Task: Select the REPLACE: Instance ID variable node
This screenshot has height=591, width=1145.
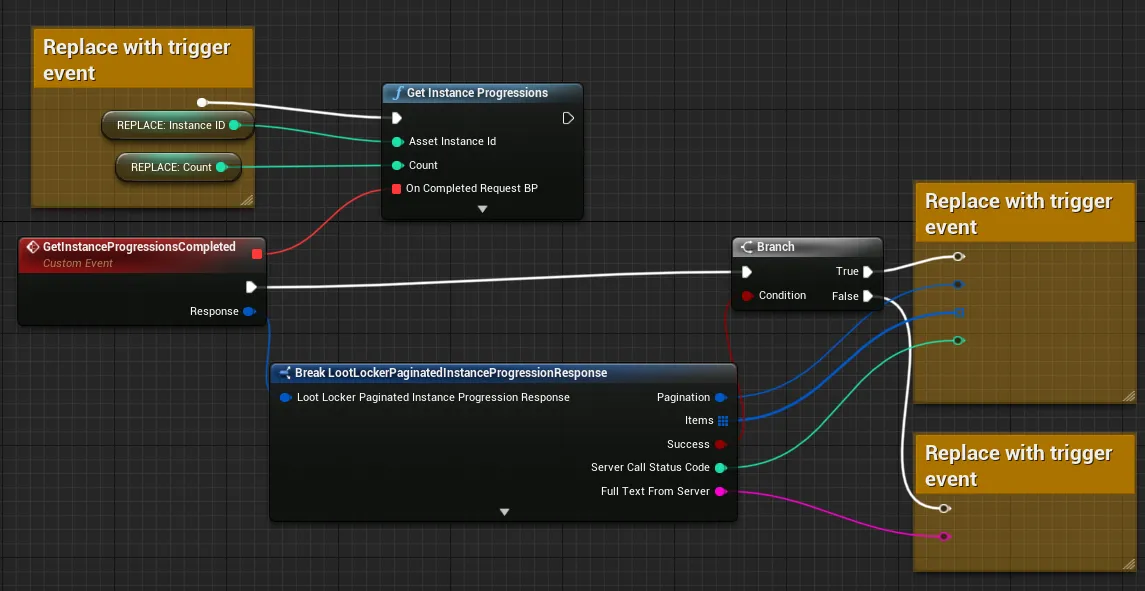Action: [177, 125]
